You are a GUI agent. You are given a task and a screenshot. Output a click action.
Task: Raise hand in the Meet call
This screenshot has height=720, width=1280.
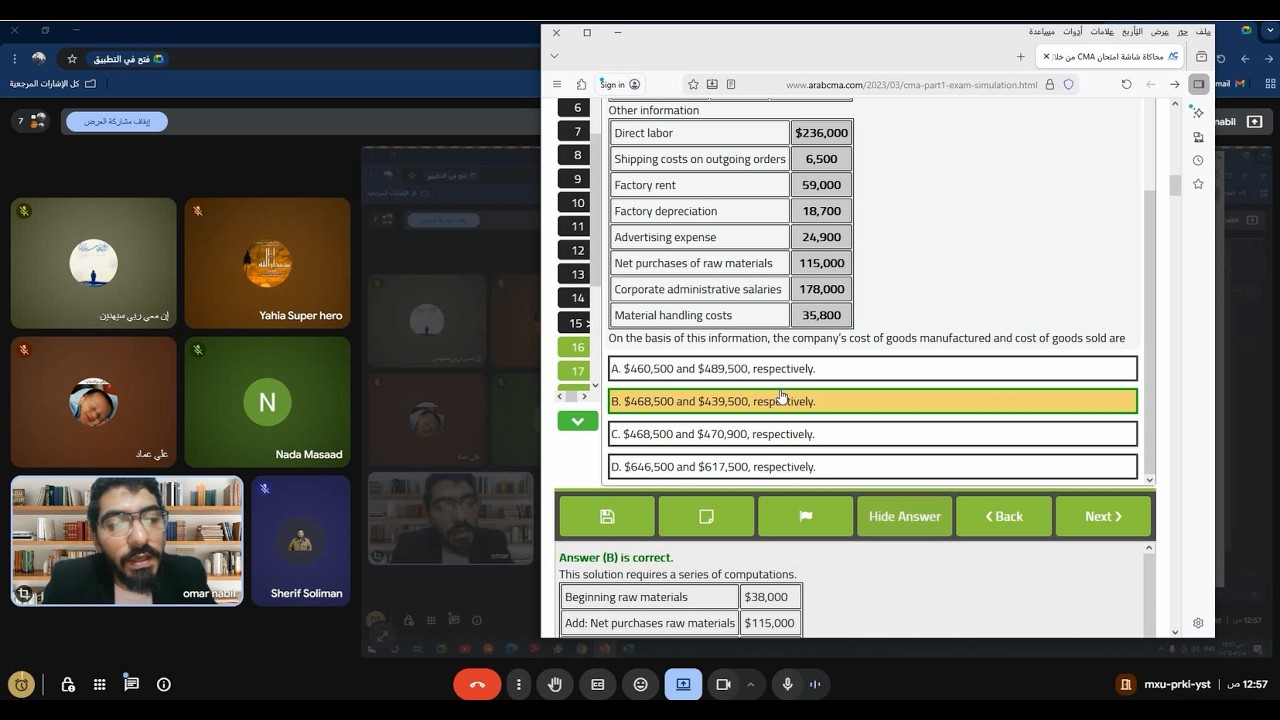(x=555, y=684)
